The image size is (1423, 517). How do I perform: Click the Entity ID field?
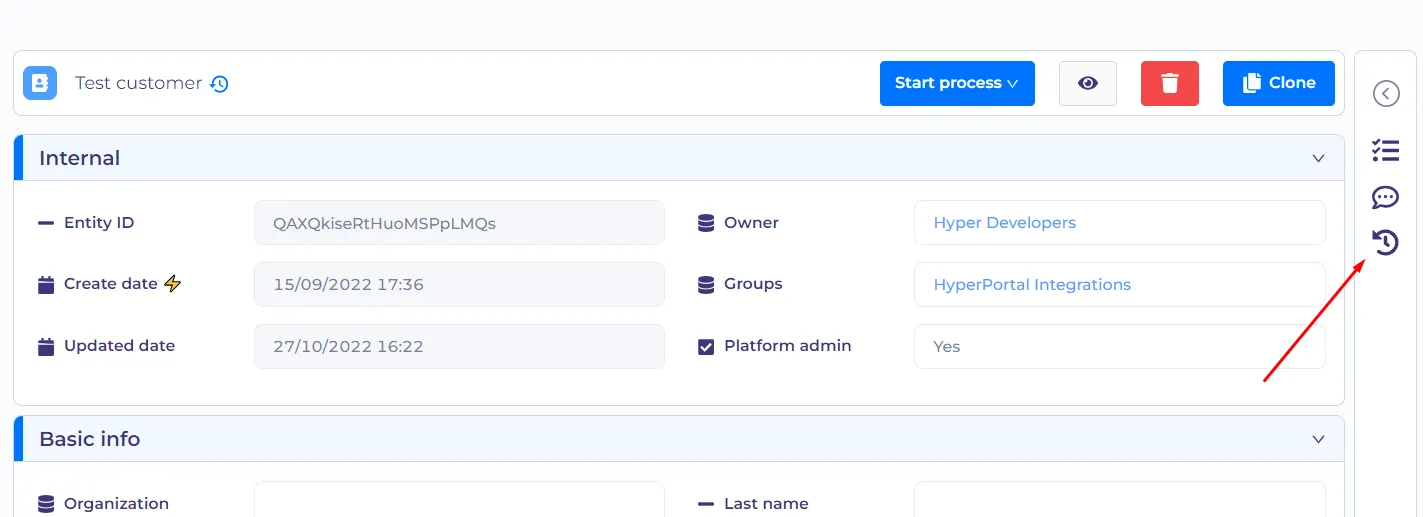click(x=459, y=223)
